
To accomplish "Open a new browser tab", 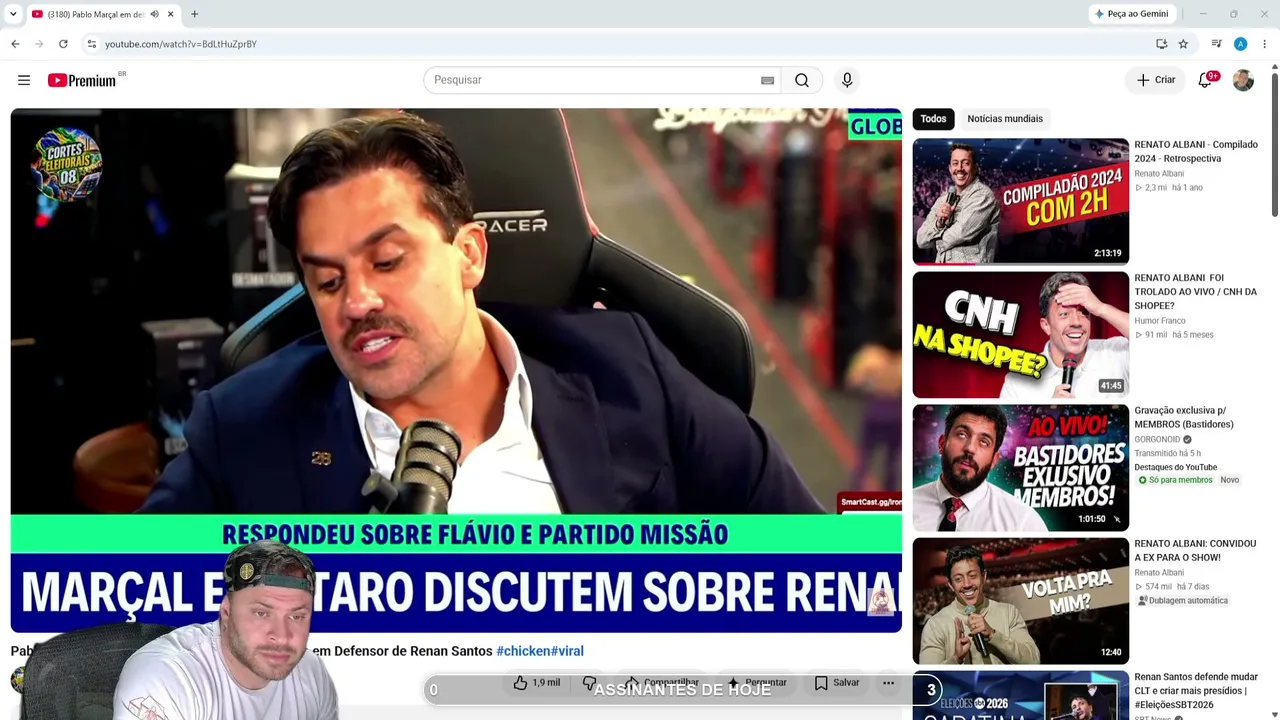I will click(x=194, y=14).
